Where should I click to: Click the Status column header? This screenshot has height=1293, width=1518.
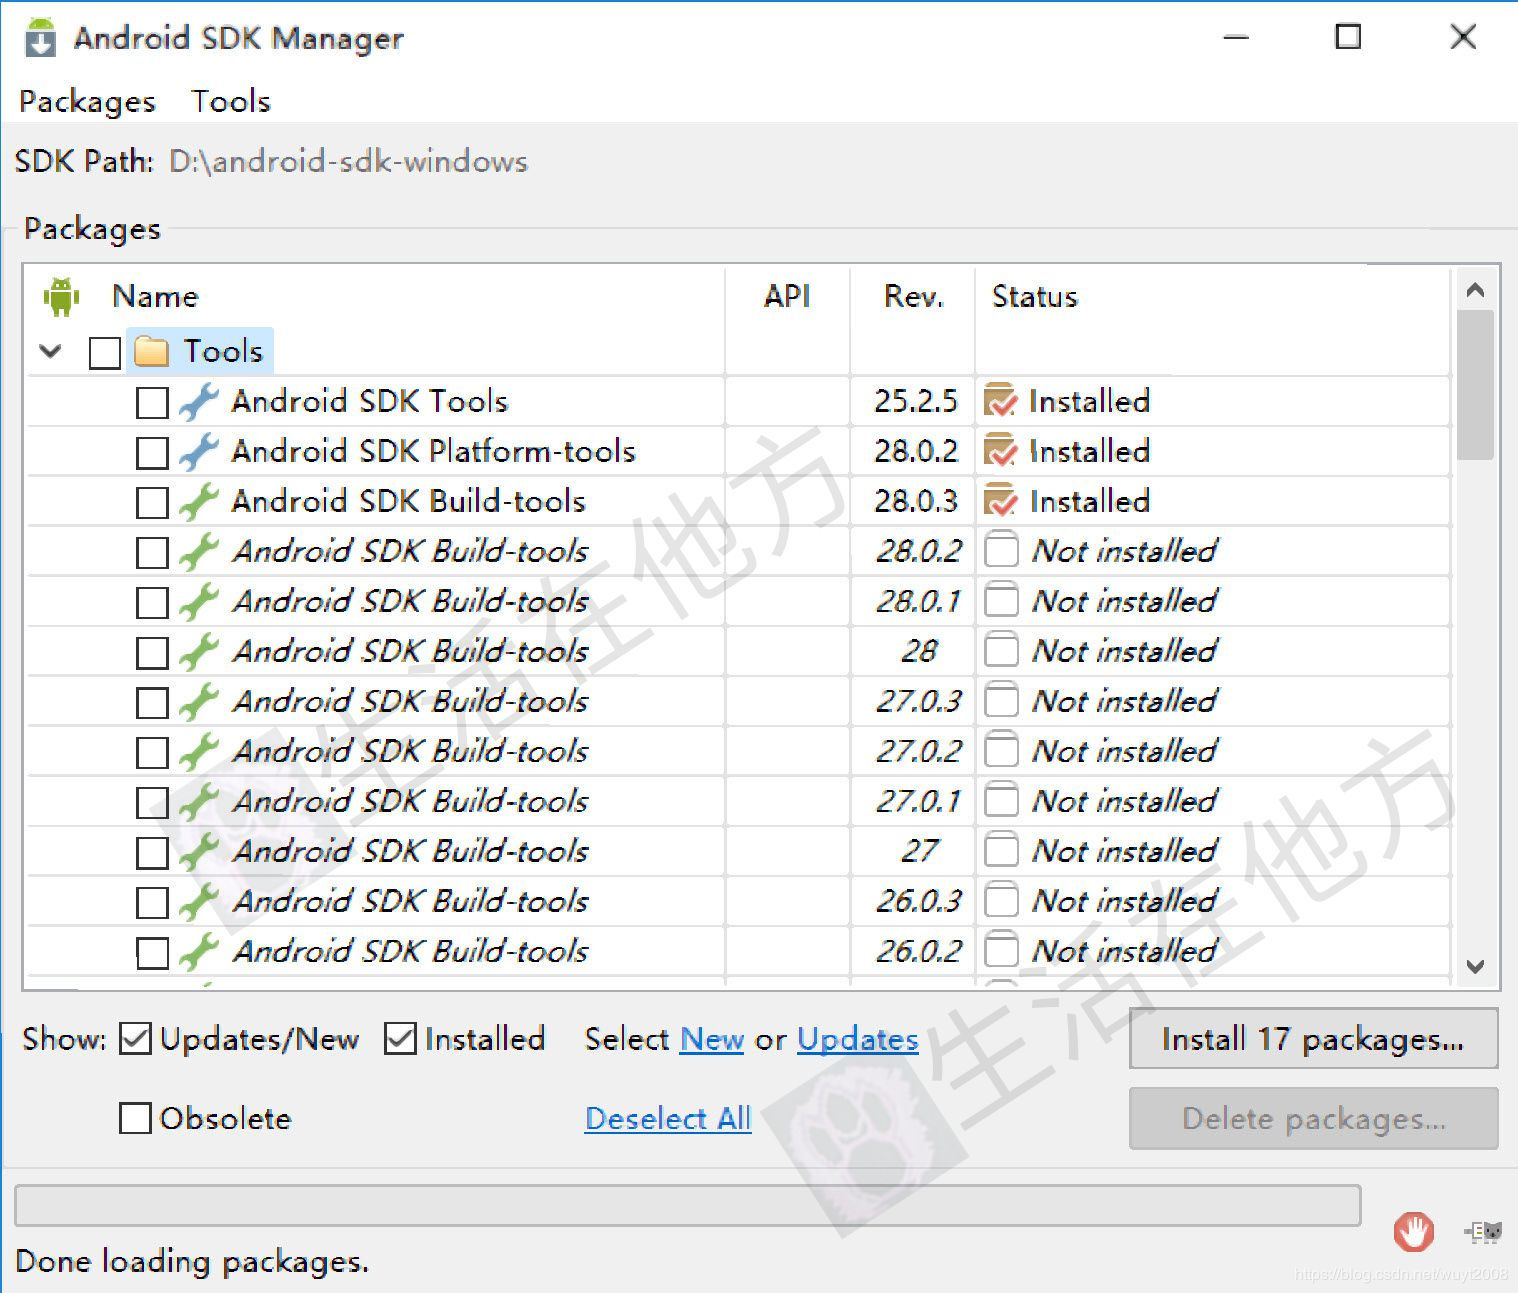[x=1035, y=296]
